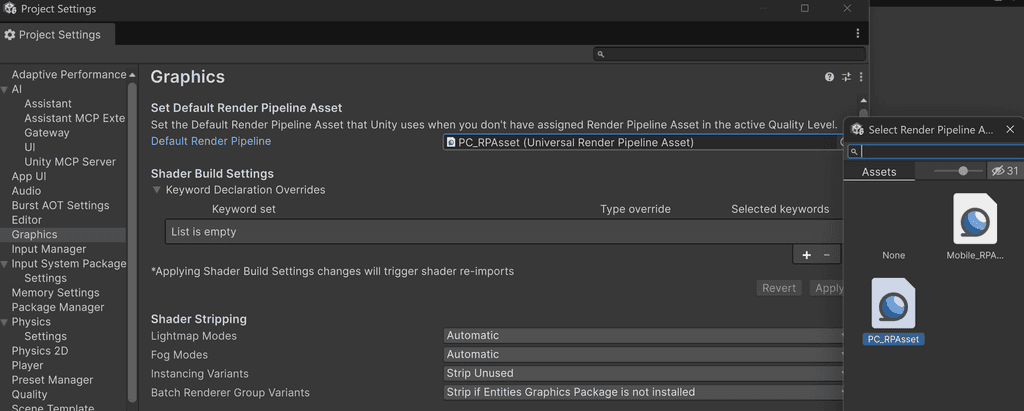
Task: Open Editor settings
Action: [x=27, y=220]
